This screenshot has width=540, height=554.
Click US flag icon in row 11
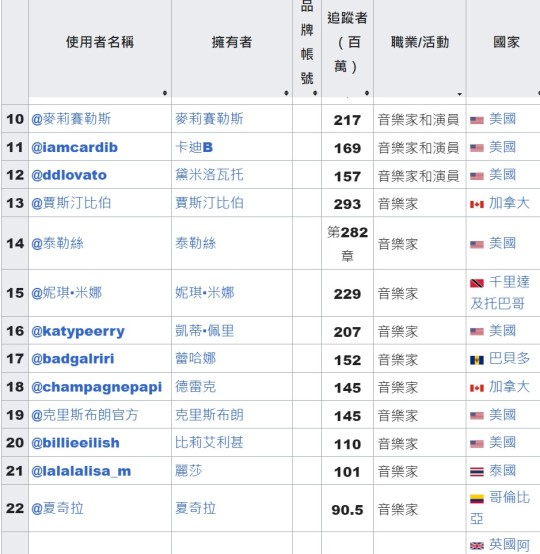coord(477,148)
